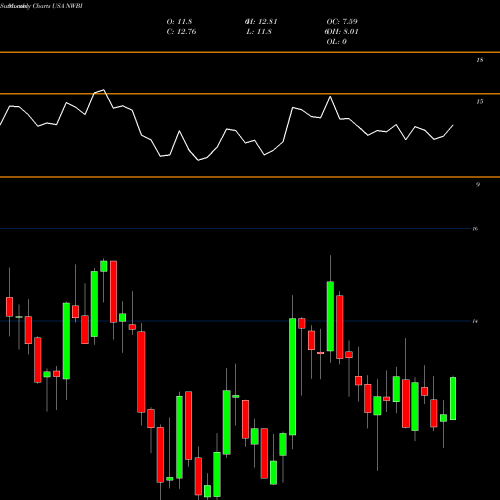This screenshot has width=500, height=500.
Task: Click the '14' price axis label
Action: point(475,321)
